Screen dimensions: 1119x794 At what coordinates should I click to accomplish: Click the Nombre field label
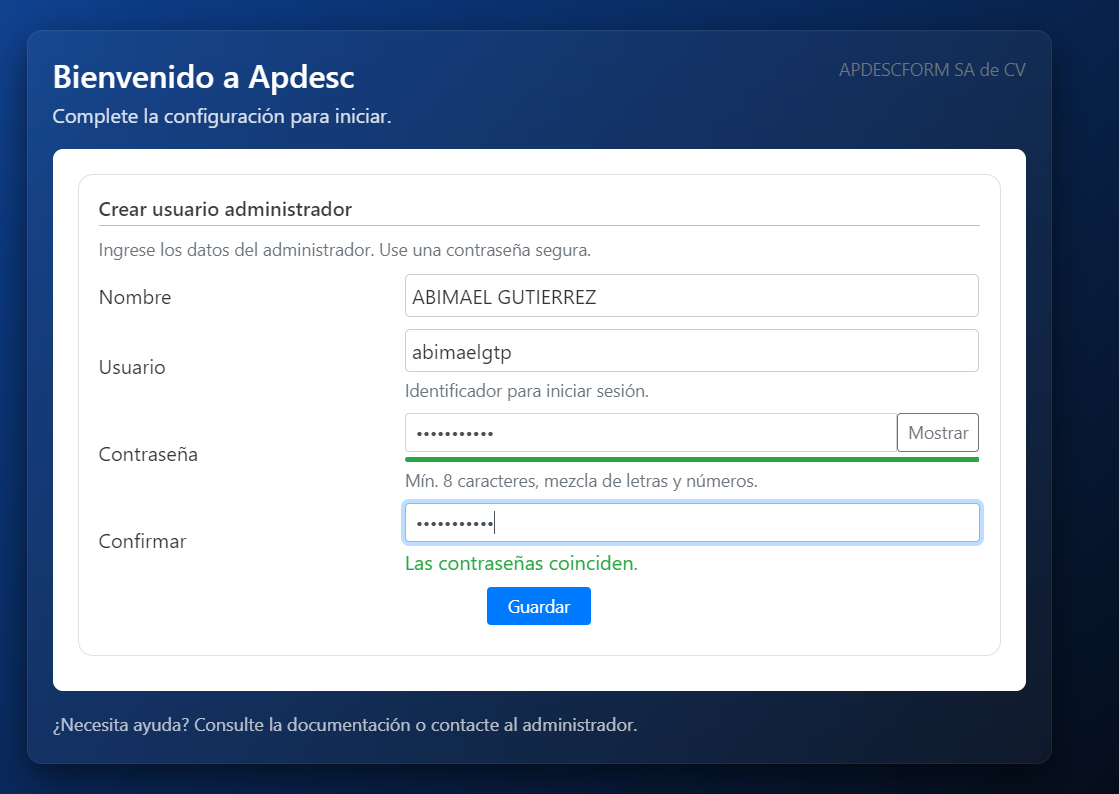coord(135,297)
